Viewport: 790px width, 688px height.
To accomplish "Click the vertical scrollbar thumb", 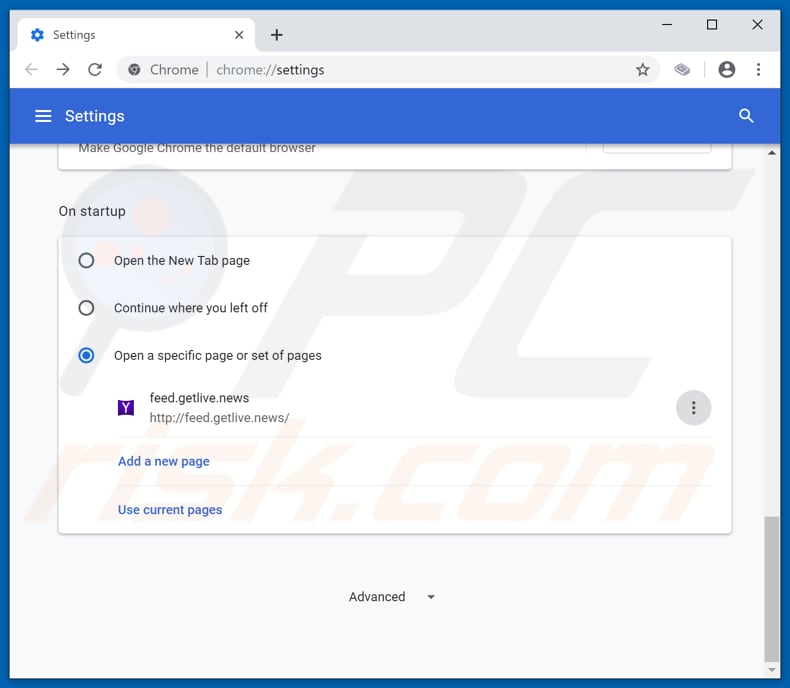I will pyautogui.click(x=771, y=588).
